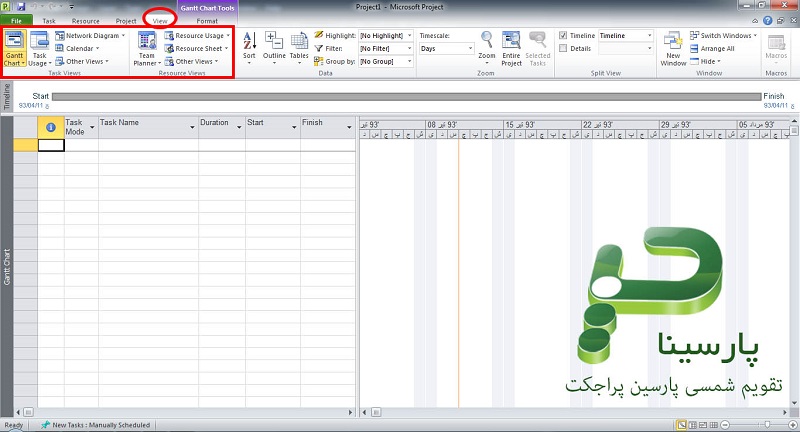The image size is (800, 432).
Task: Zoom to the Entire Project
Action: (511, 48)
